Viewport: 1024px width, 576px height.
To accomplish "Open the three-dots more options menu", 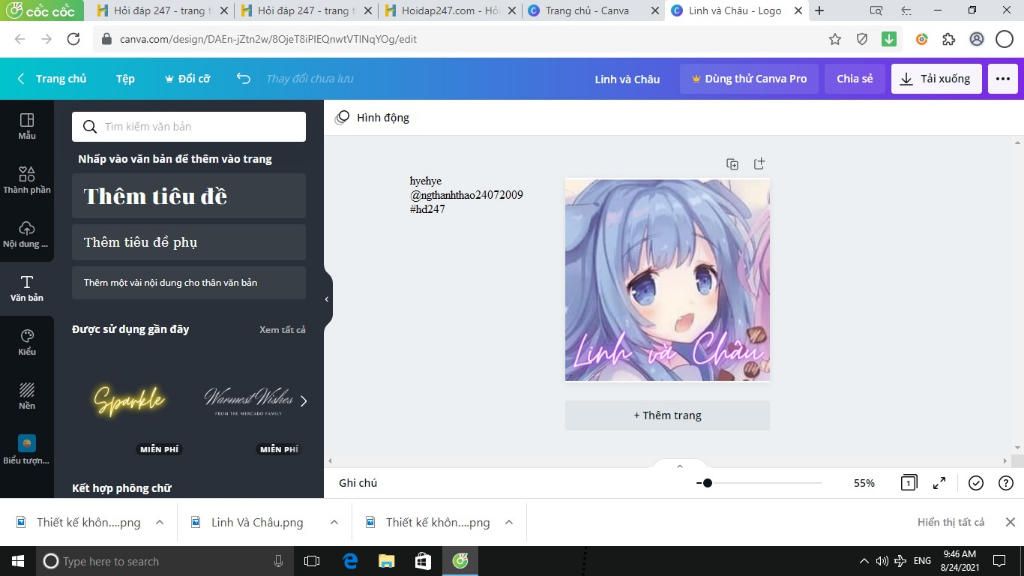I will click(x=1002, y=78).
